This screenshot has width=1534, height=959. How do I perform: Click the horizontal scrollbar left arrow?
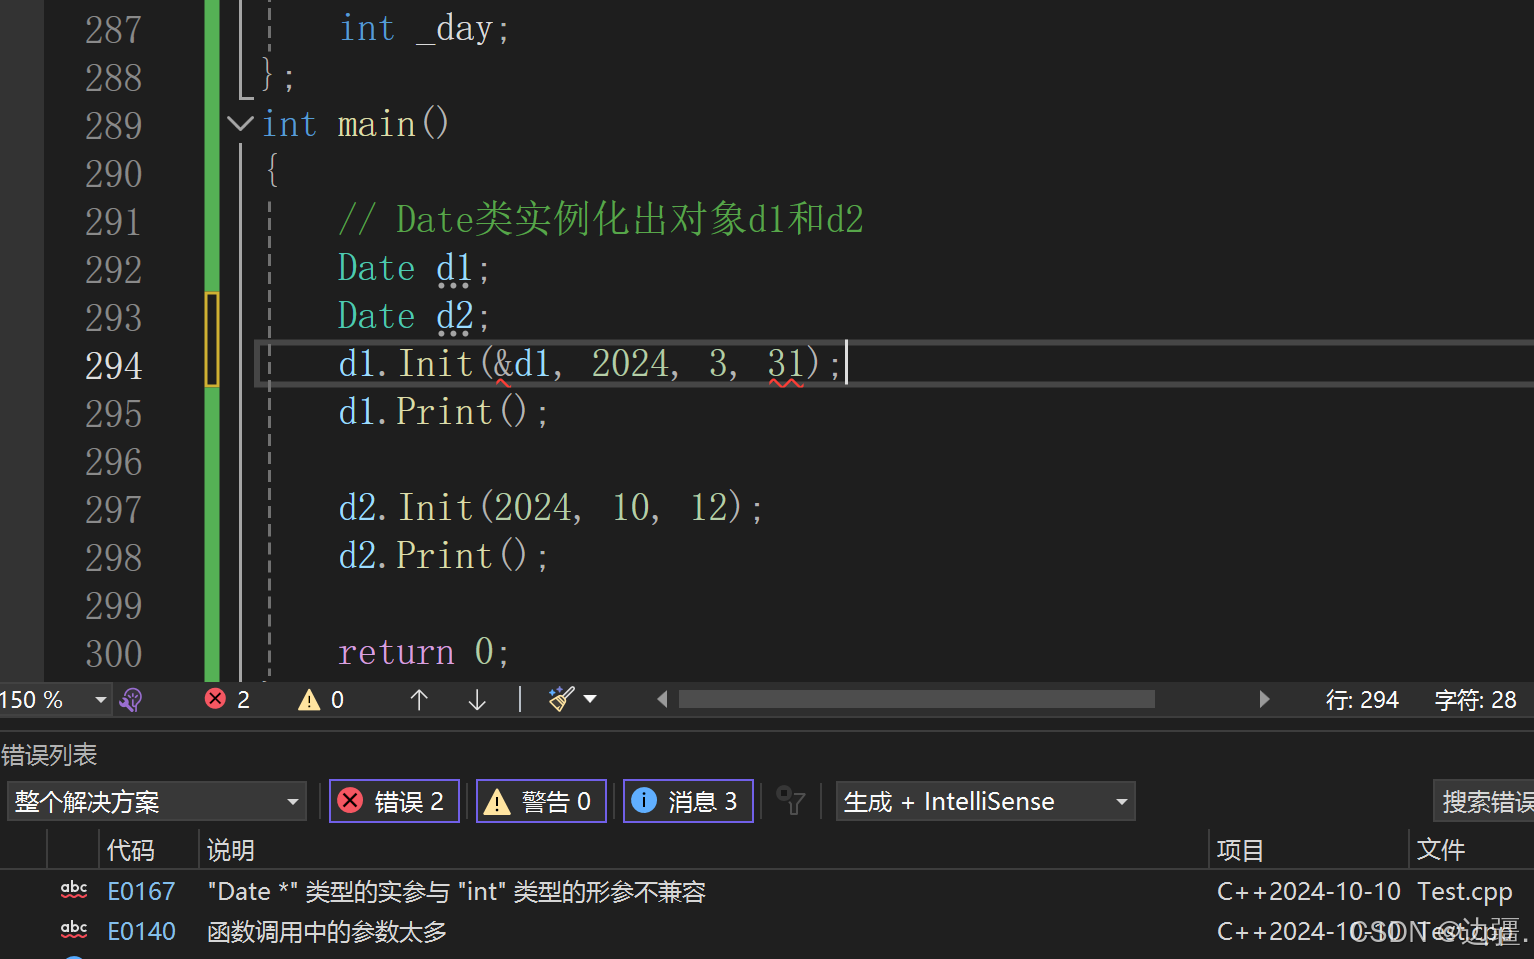(x=662, y=699)
